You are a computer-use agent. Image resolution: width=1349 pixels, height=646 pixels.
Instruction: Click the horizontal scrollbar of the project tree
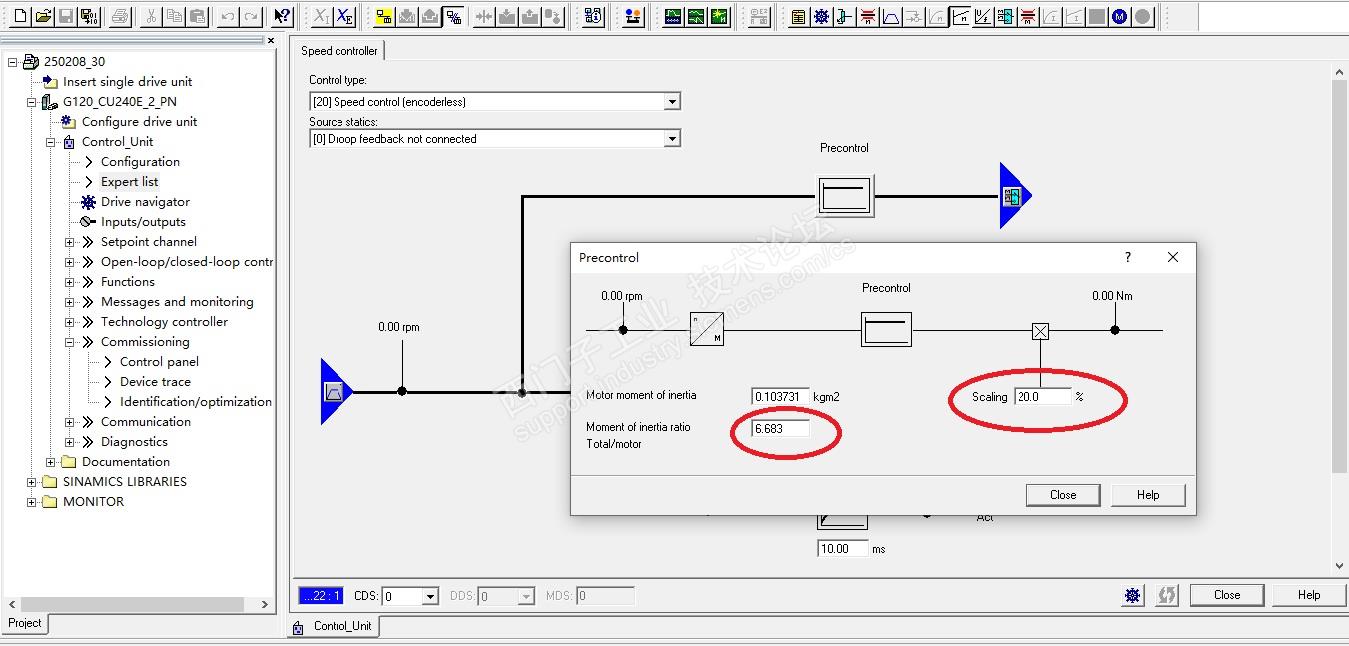(x=132, y=605)
